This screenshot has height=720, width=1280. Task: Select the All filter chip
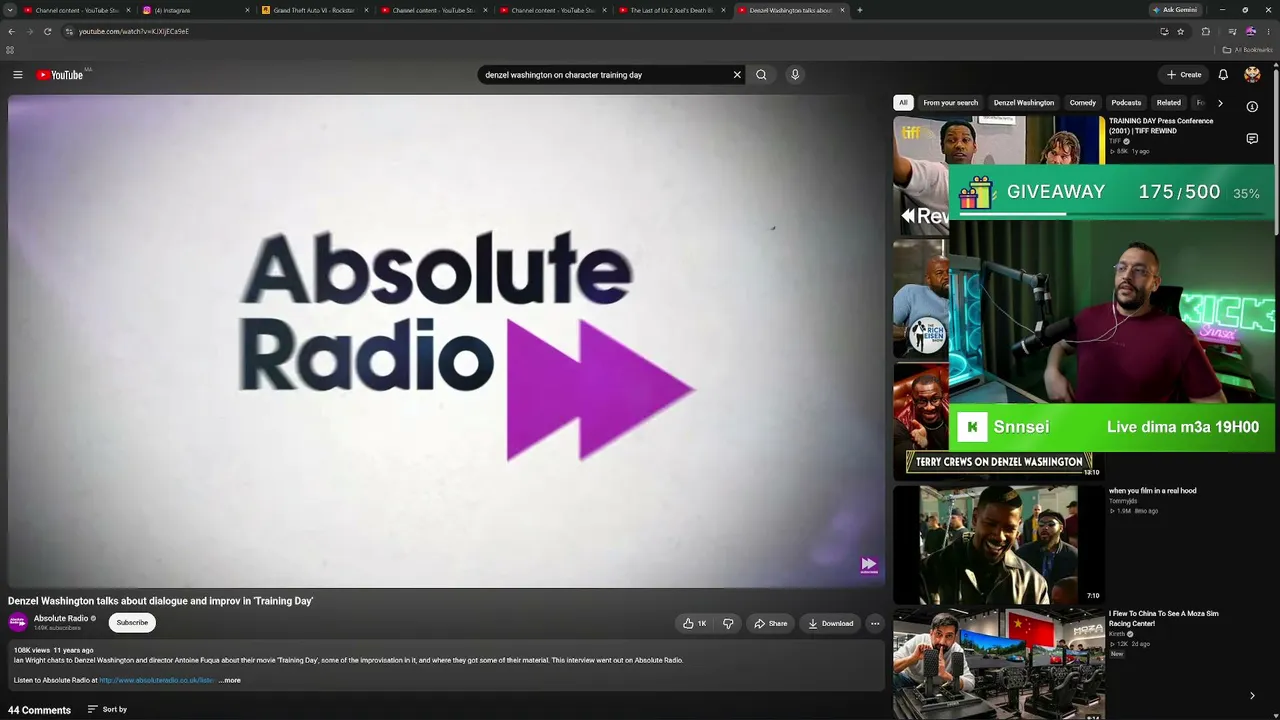click(903, 103)
